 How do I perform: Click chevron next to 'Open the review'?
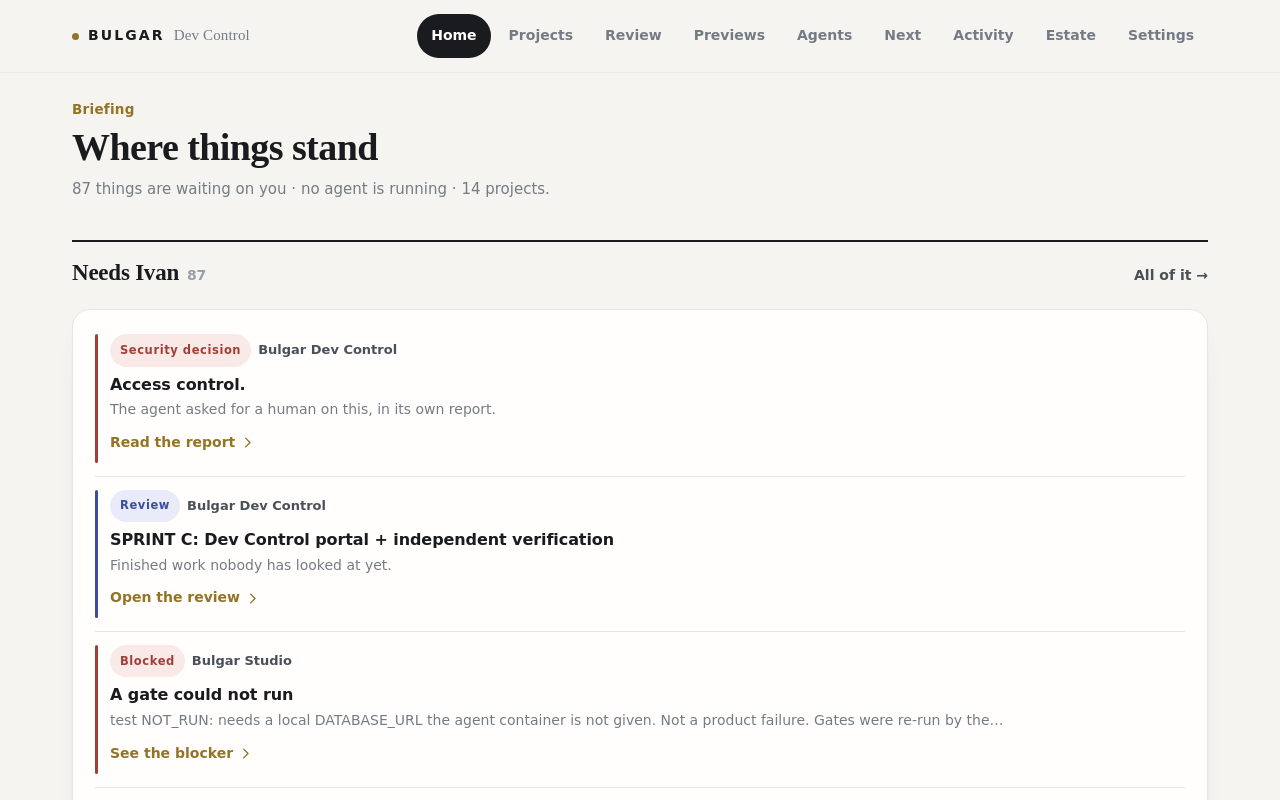(x=253, y=598)
